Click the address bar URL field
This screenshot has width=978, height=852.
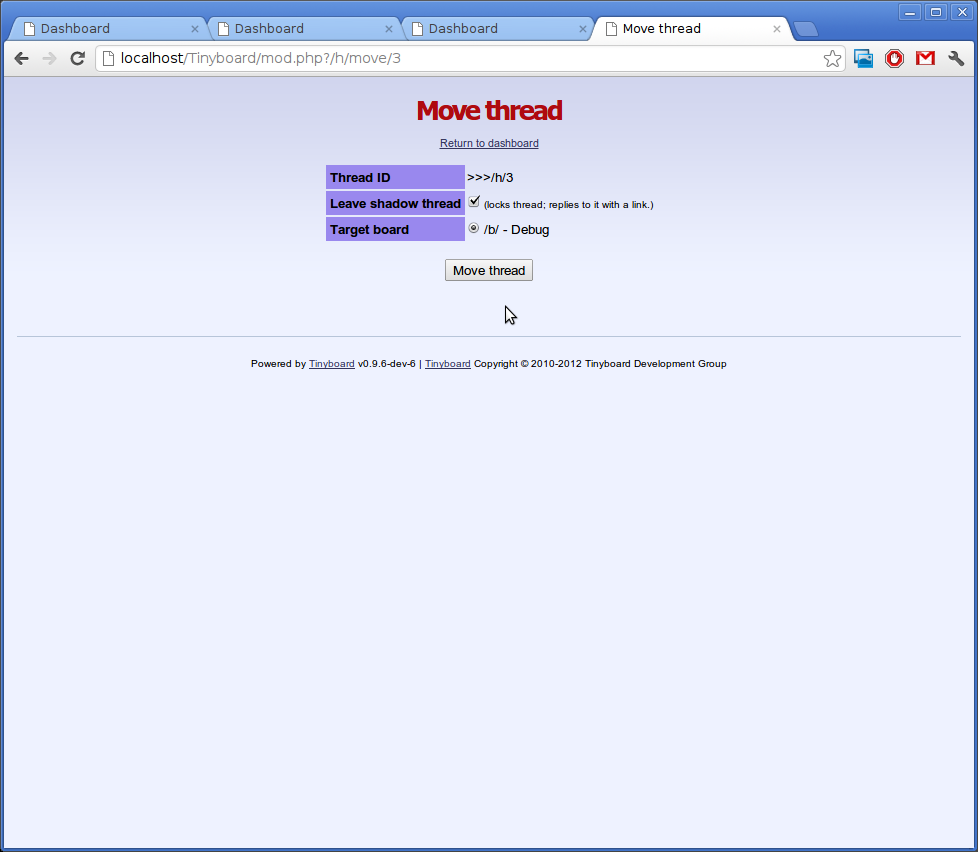pos(460,59)
